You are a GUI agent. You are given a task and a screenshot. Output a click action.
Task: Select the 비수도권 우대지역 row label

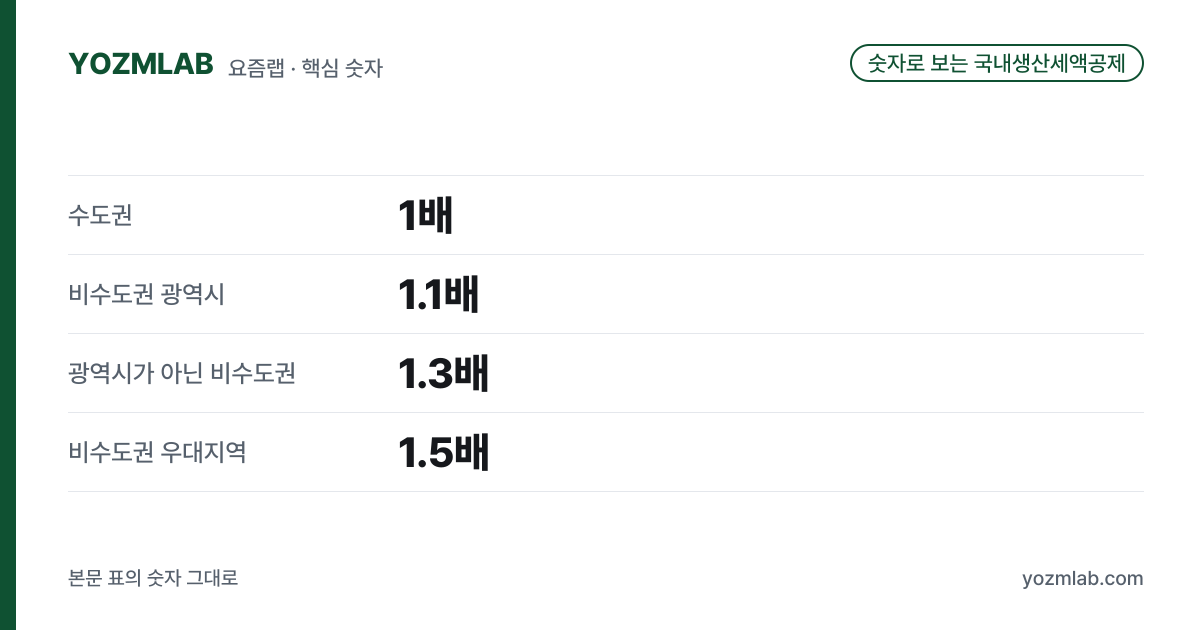pos(157,452)
